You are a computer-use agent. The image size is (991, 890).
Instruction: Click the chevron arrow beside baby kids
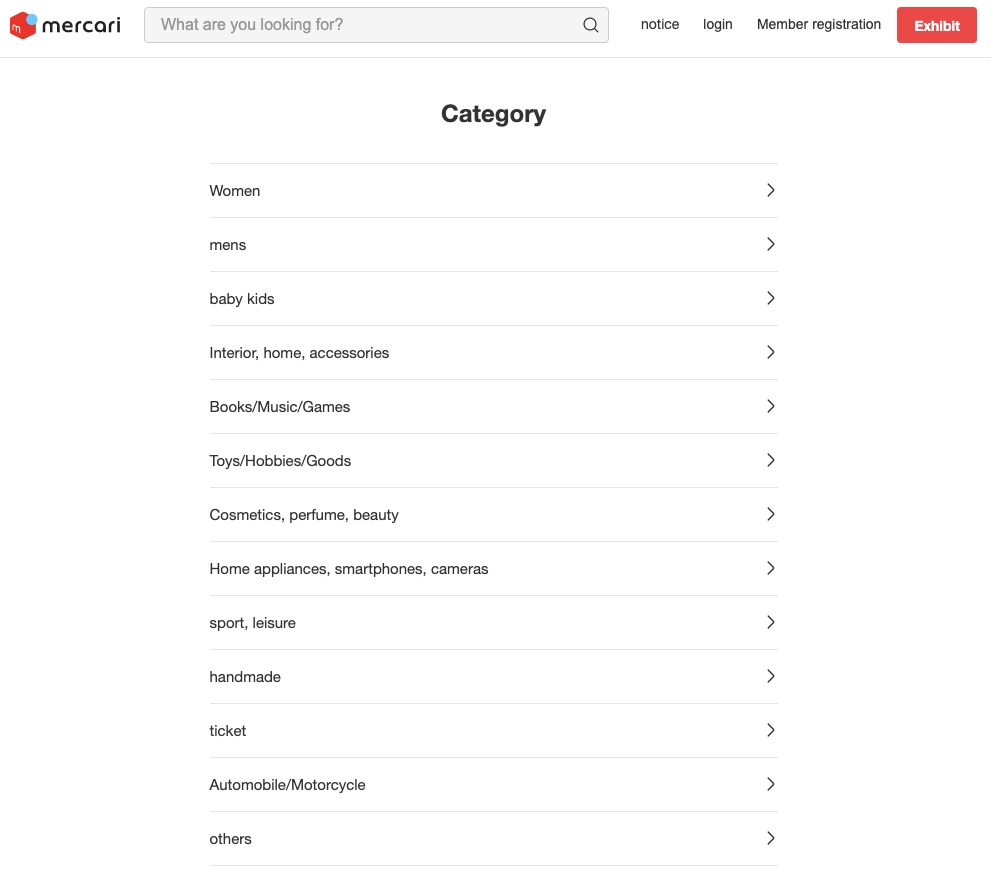pyautogui.click(x=770, y=298)
